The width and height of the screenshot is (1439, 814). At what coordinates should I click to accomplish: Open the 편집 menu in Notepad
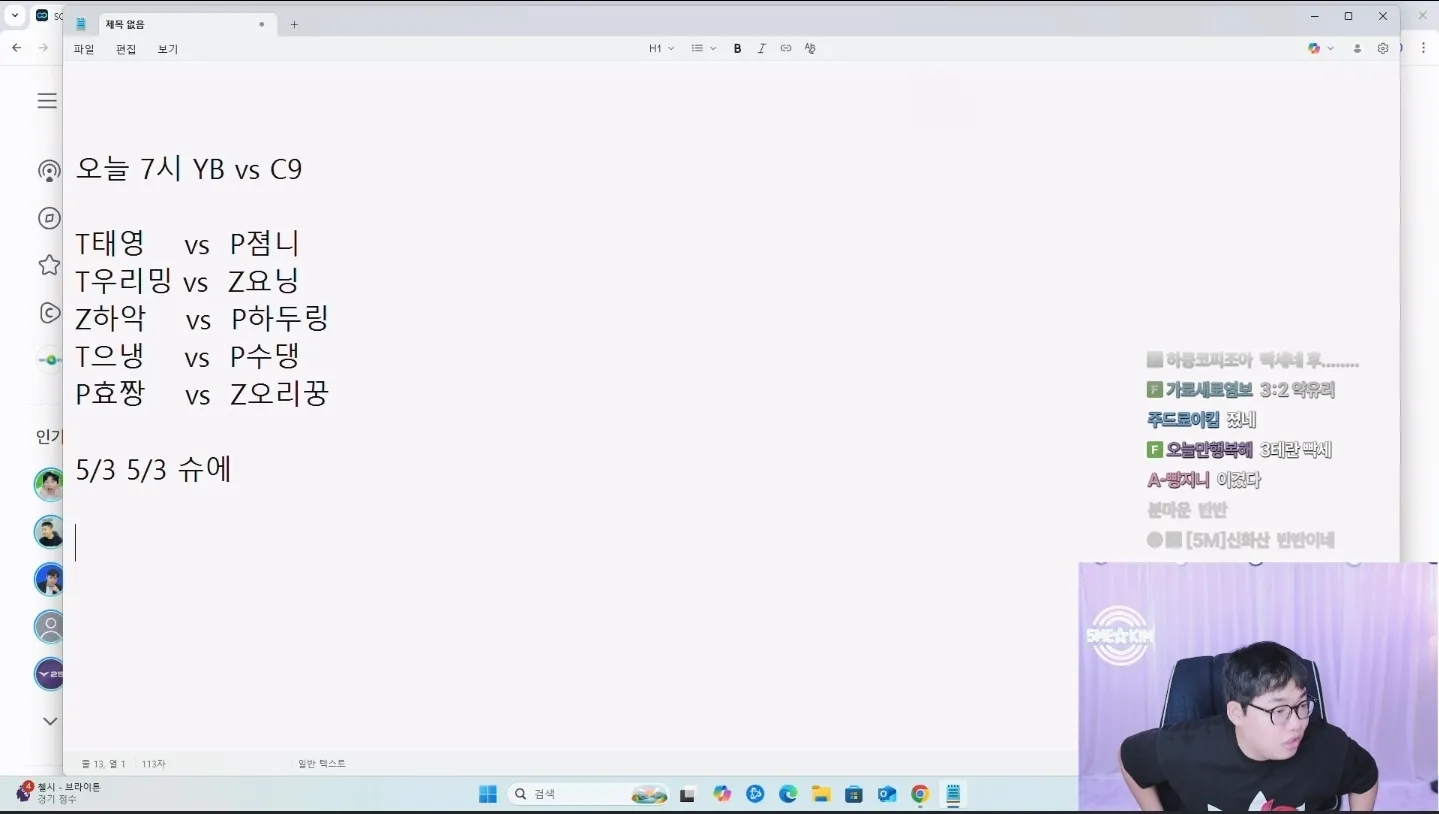[x=126, y=49]
